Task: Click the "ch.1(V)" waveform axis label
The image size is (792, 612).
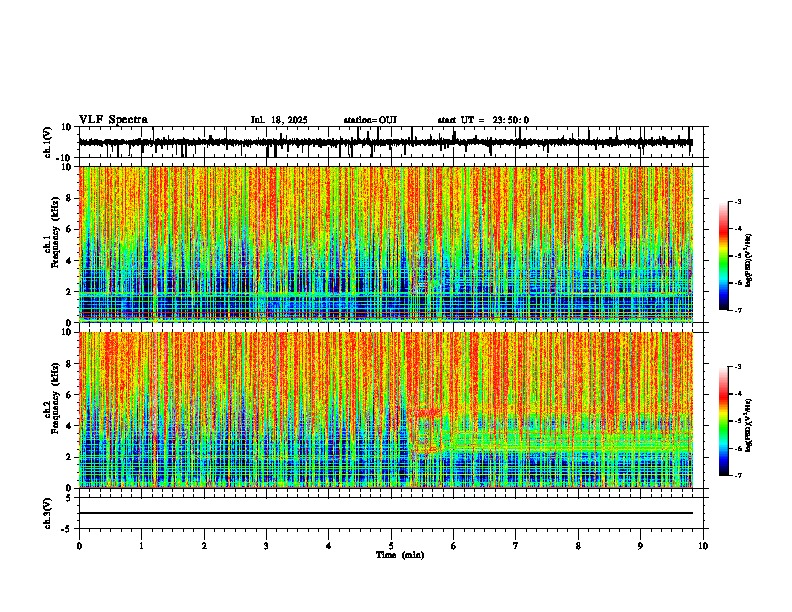Action: coord(48,142)
